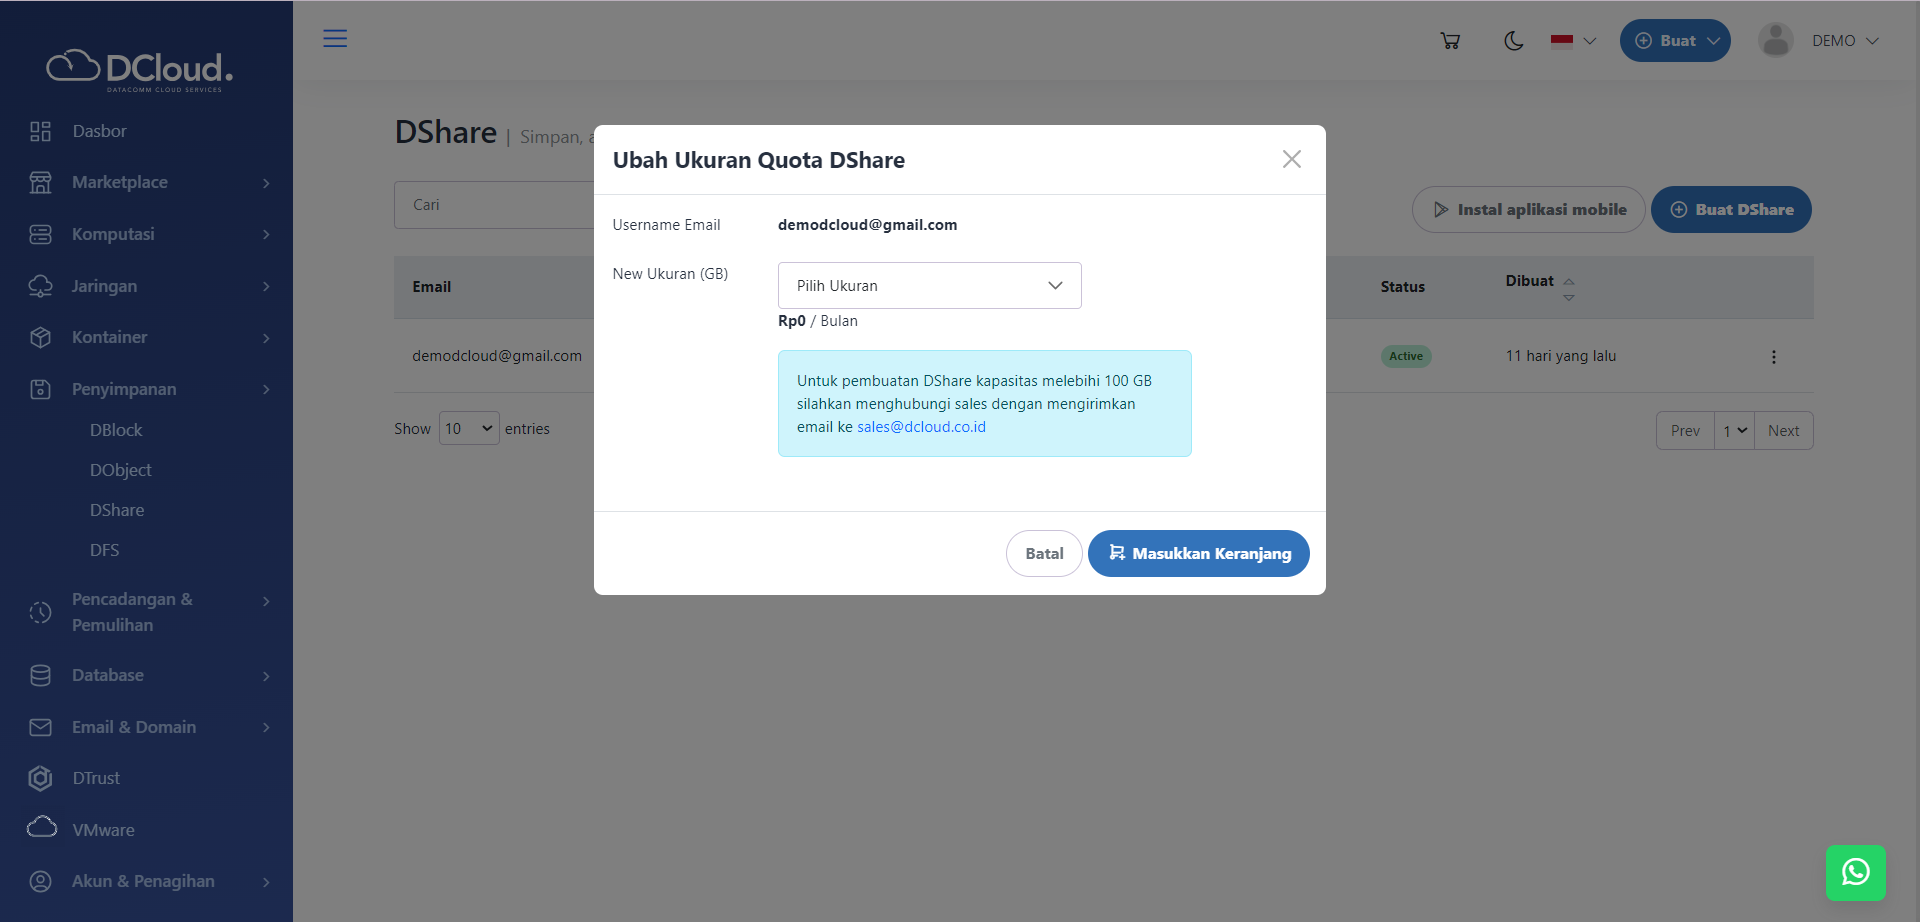Screen dimensions: 1920x922
Task: Open WhatsApp chat support icon
Action: [1855, 872]
